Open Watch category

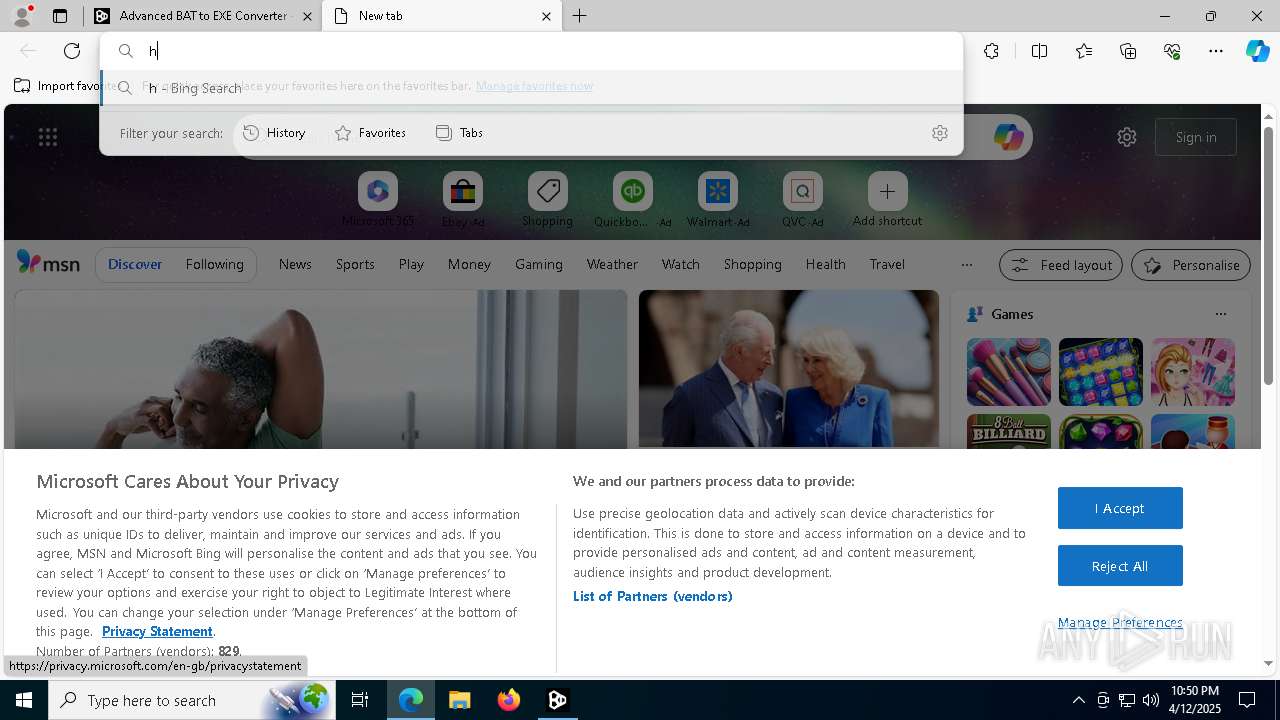681,264
